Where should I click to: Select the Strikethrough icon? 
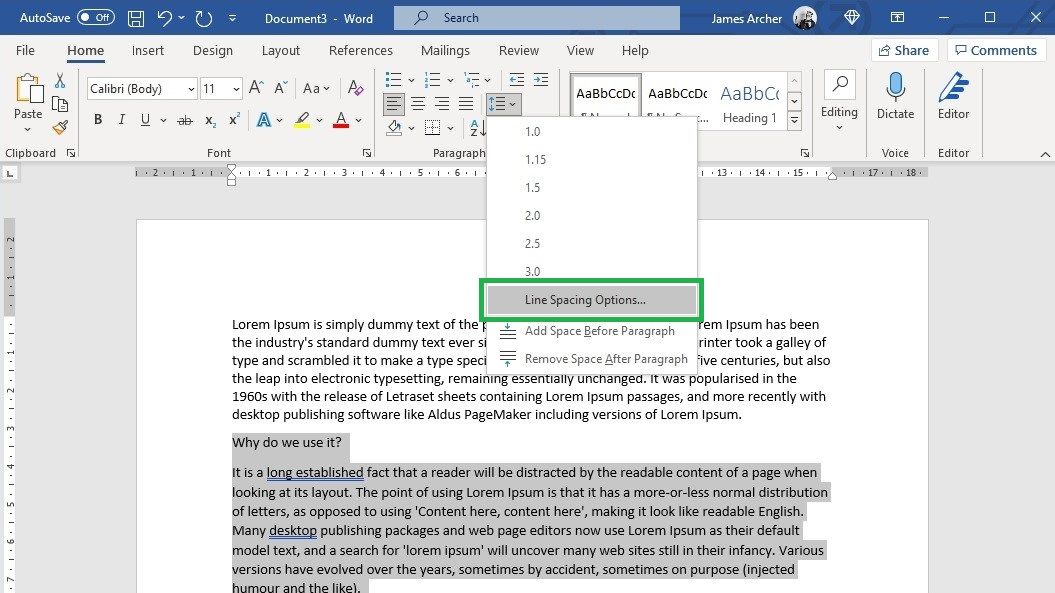pyautogui.click(x=185, y=119)
